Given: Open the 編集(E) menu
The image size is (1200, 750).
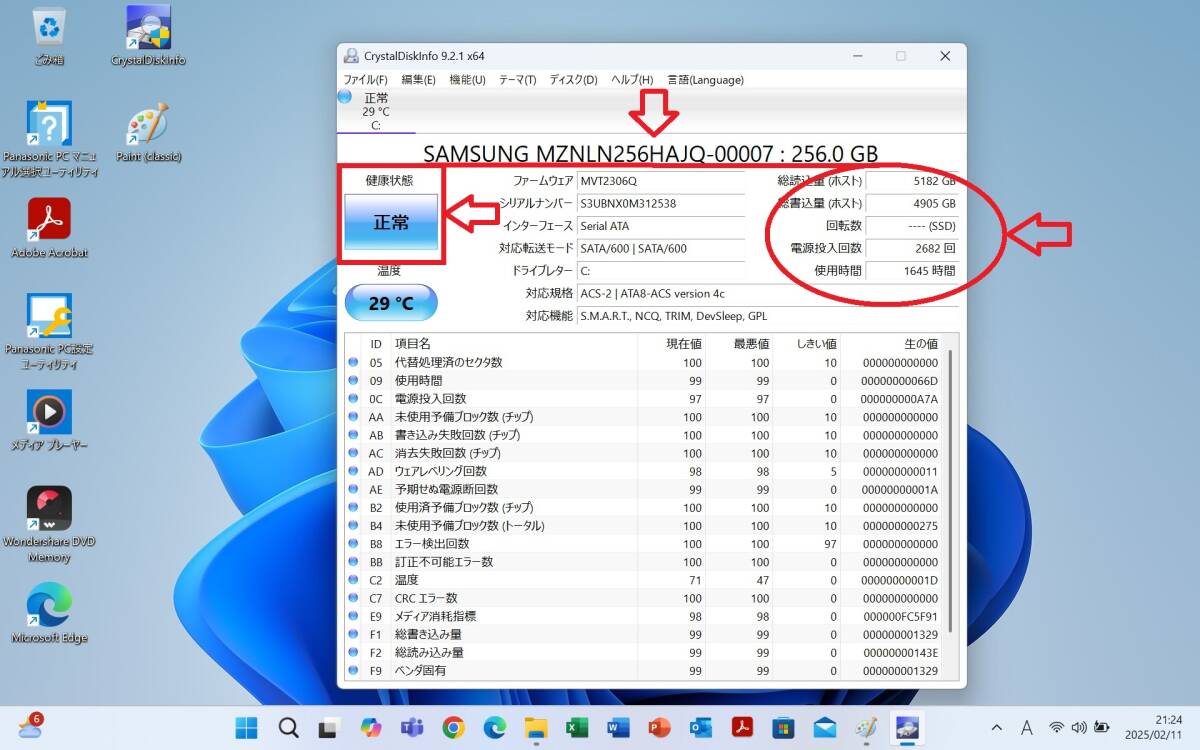Looking at the screenshot, I should 418,80.
